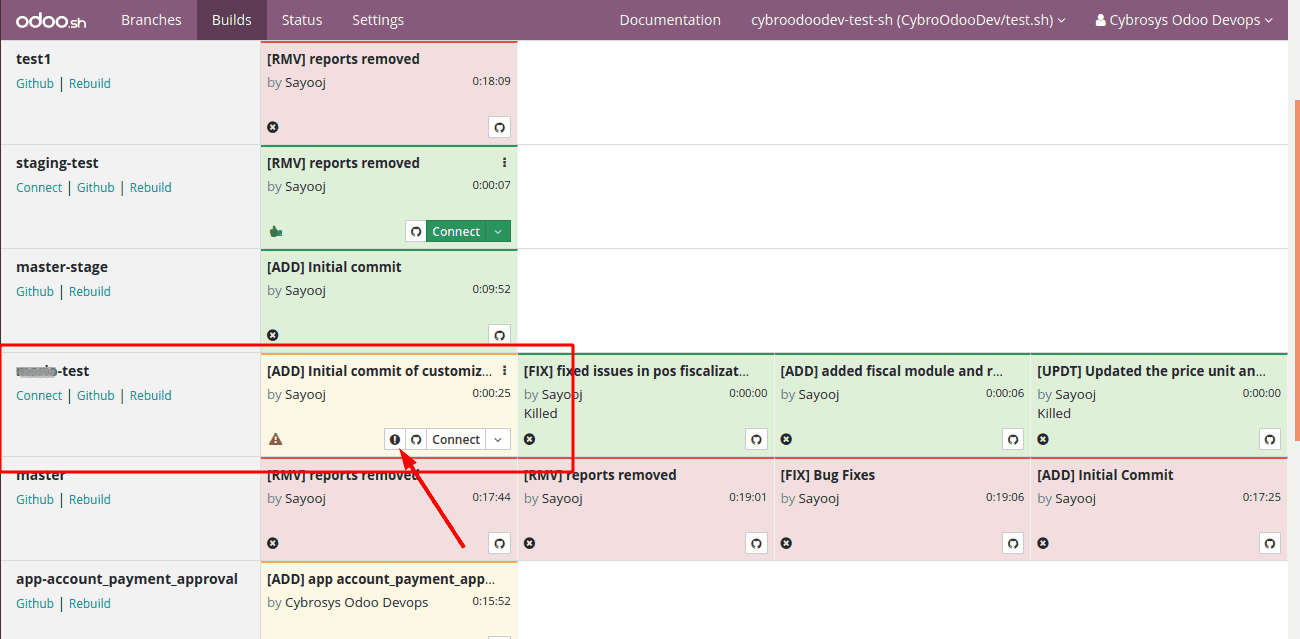Select the [FIX] Bug Fixes build title
The height and width of the screenshot is (639, 1300).
[828, 475]
